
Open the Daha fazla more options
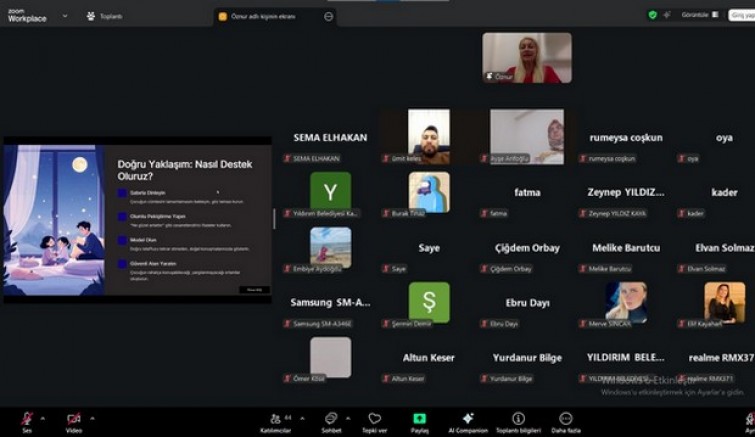565,419
